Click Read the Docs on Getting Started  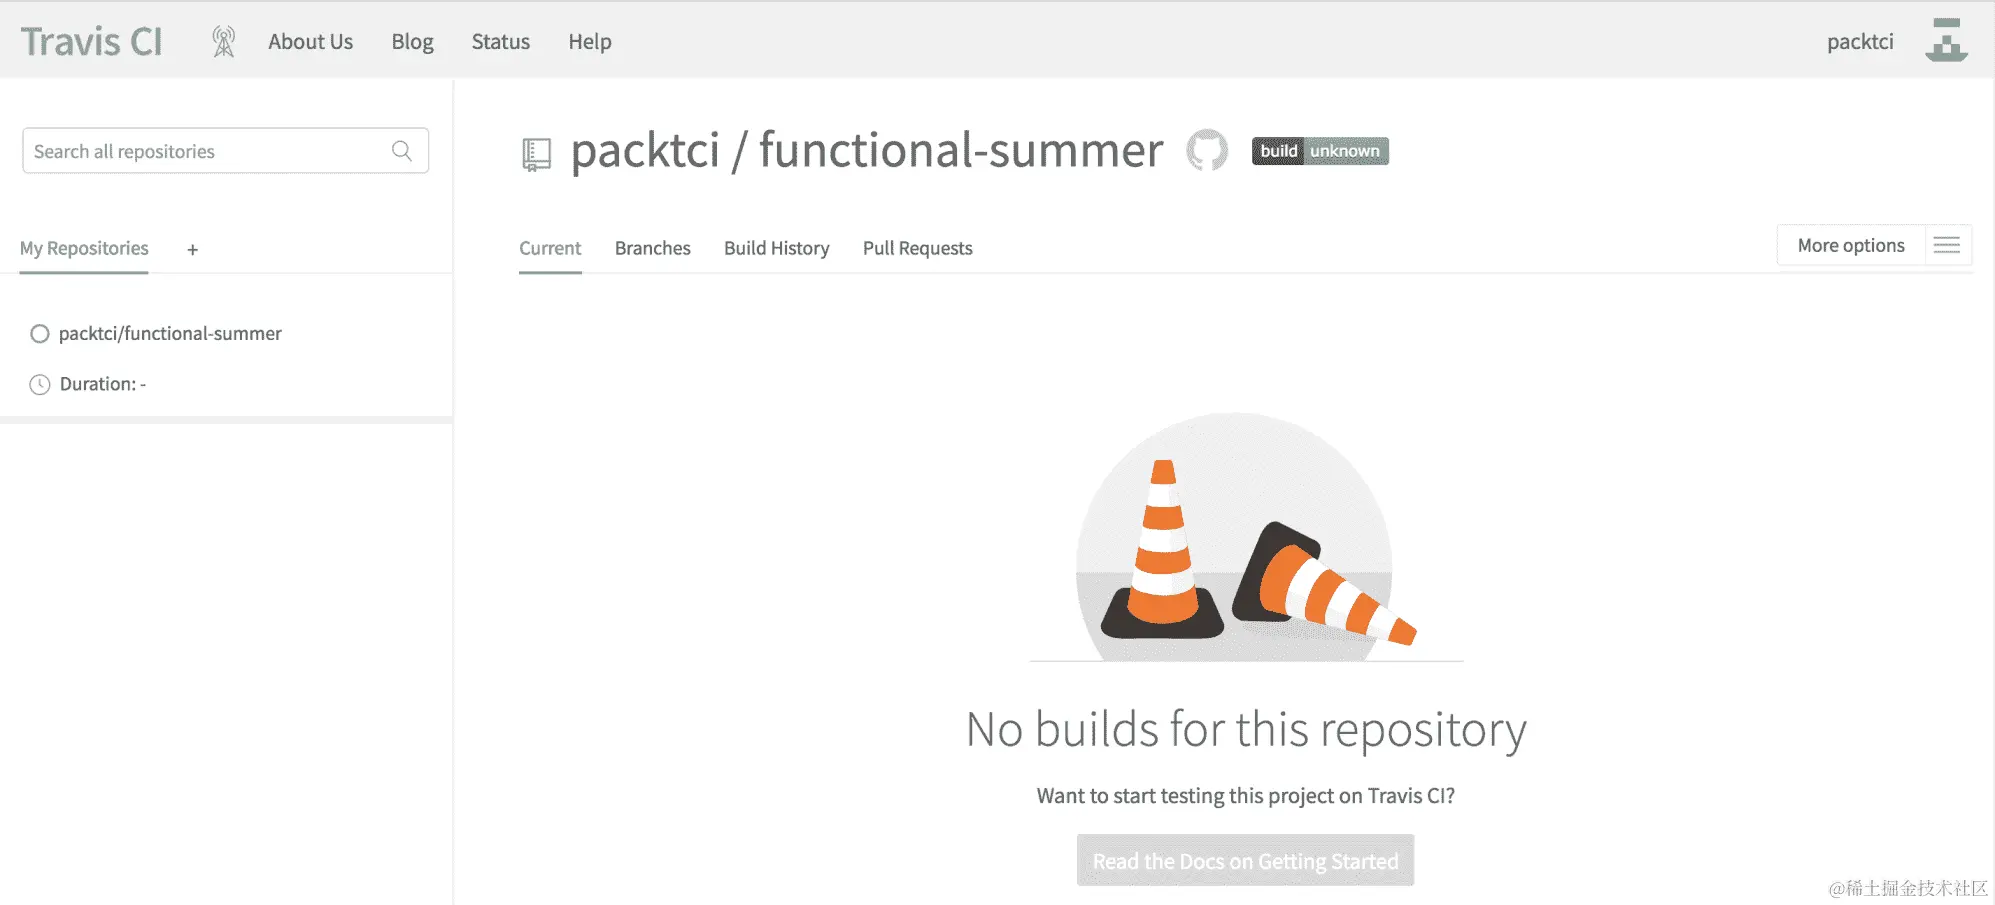pos(1245,860)
